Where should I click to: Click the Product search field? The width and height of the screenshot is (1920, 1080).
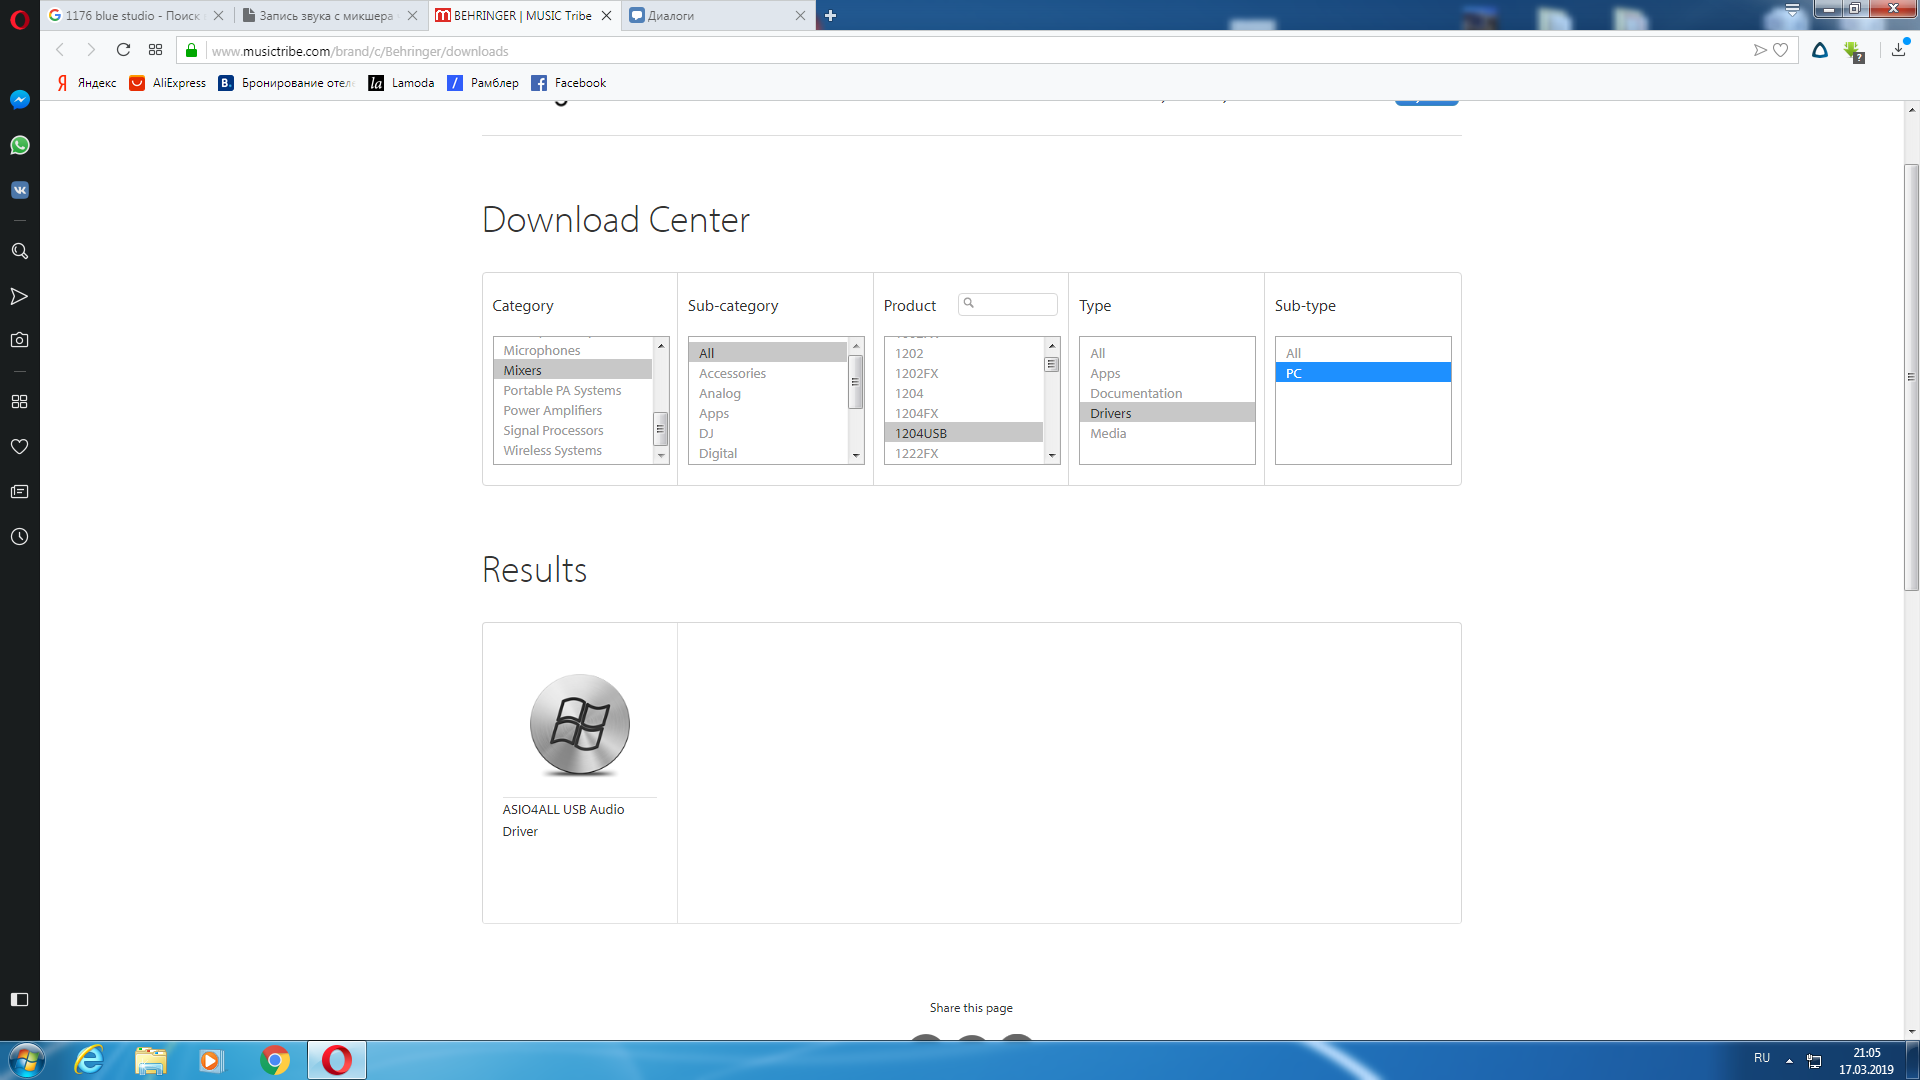(1008, 304)
